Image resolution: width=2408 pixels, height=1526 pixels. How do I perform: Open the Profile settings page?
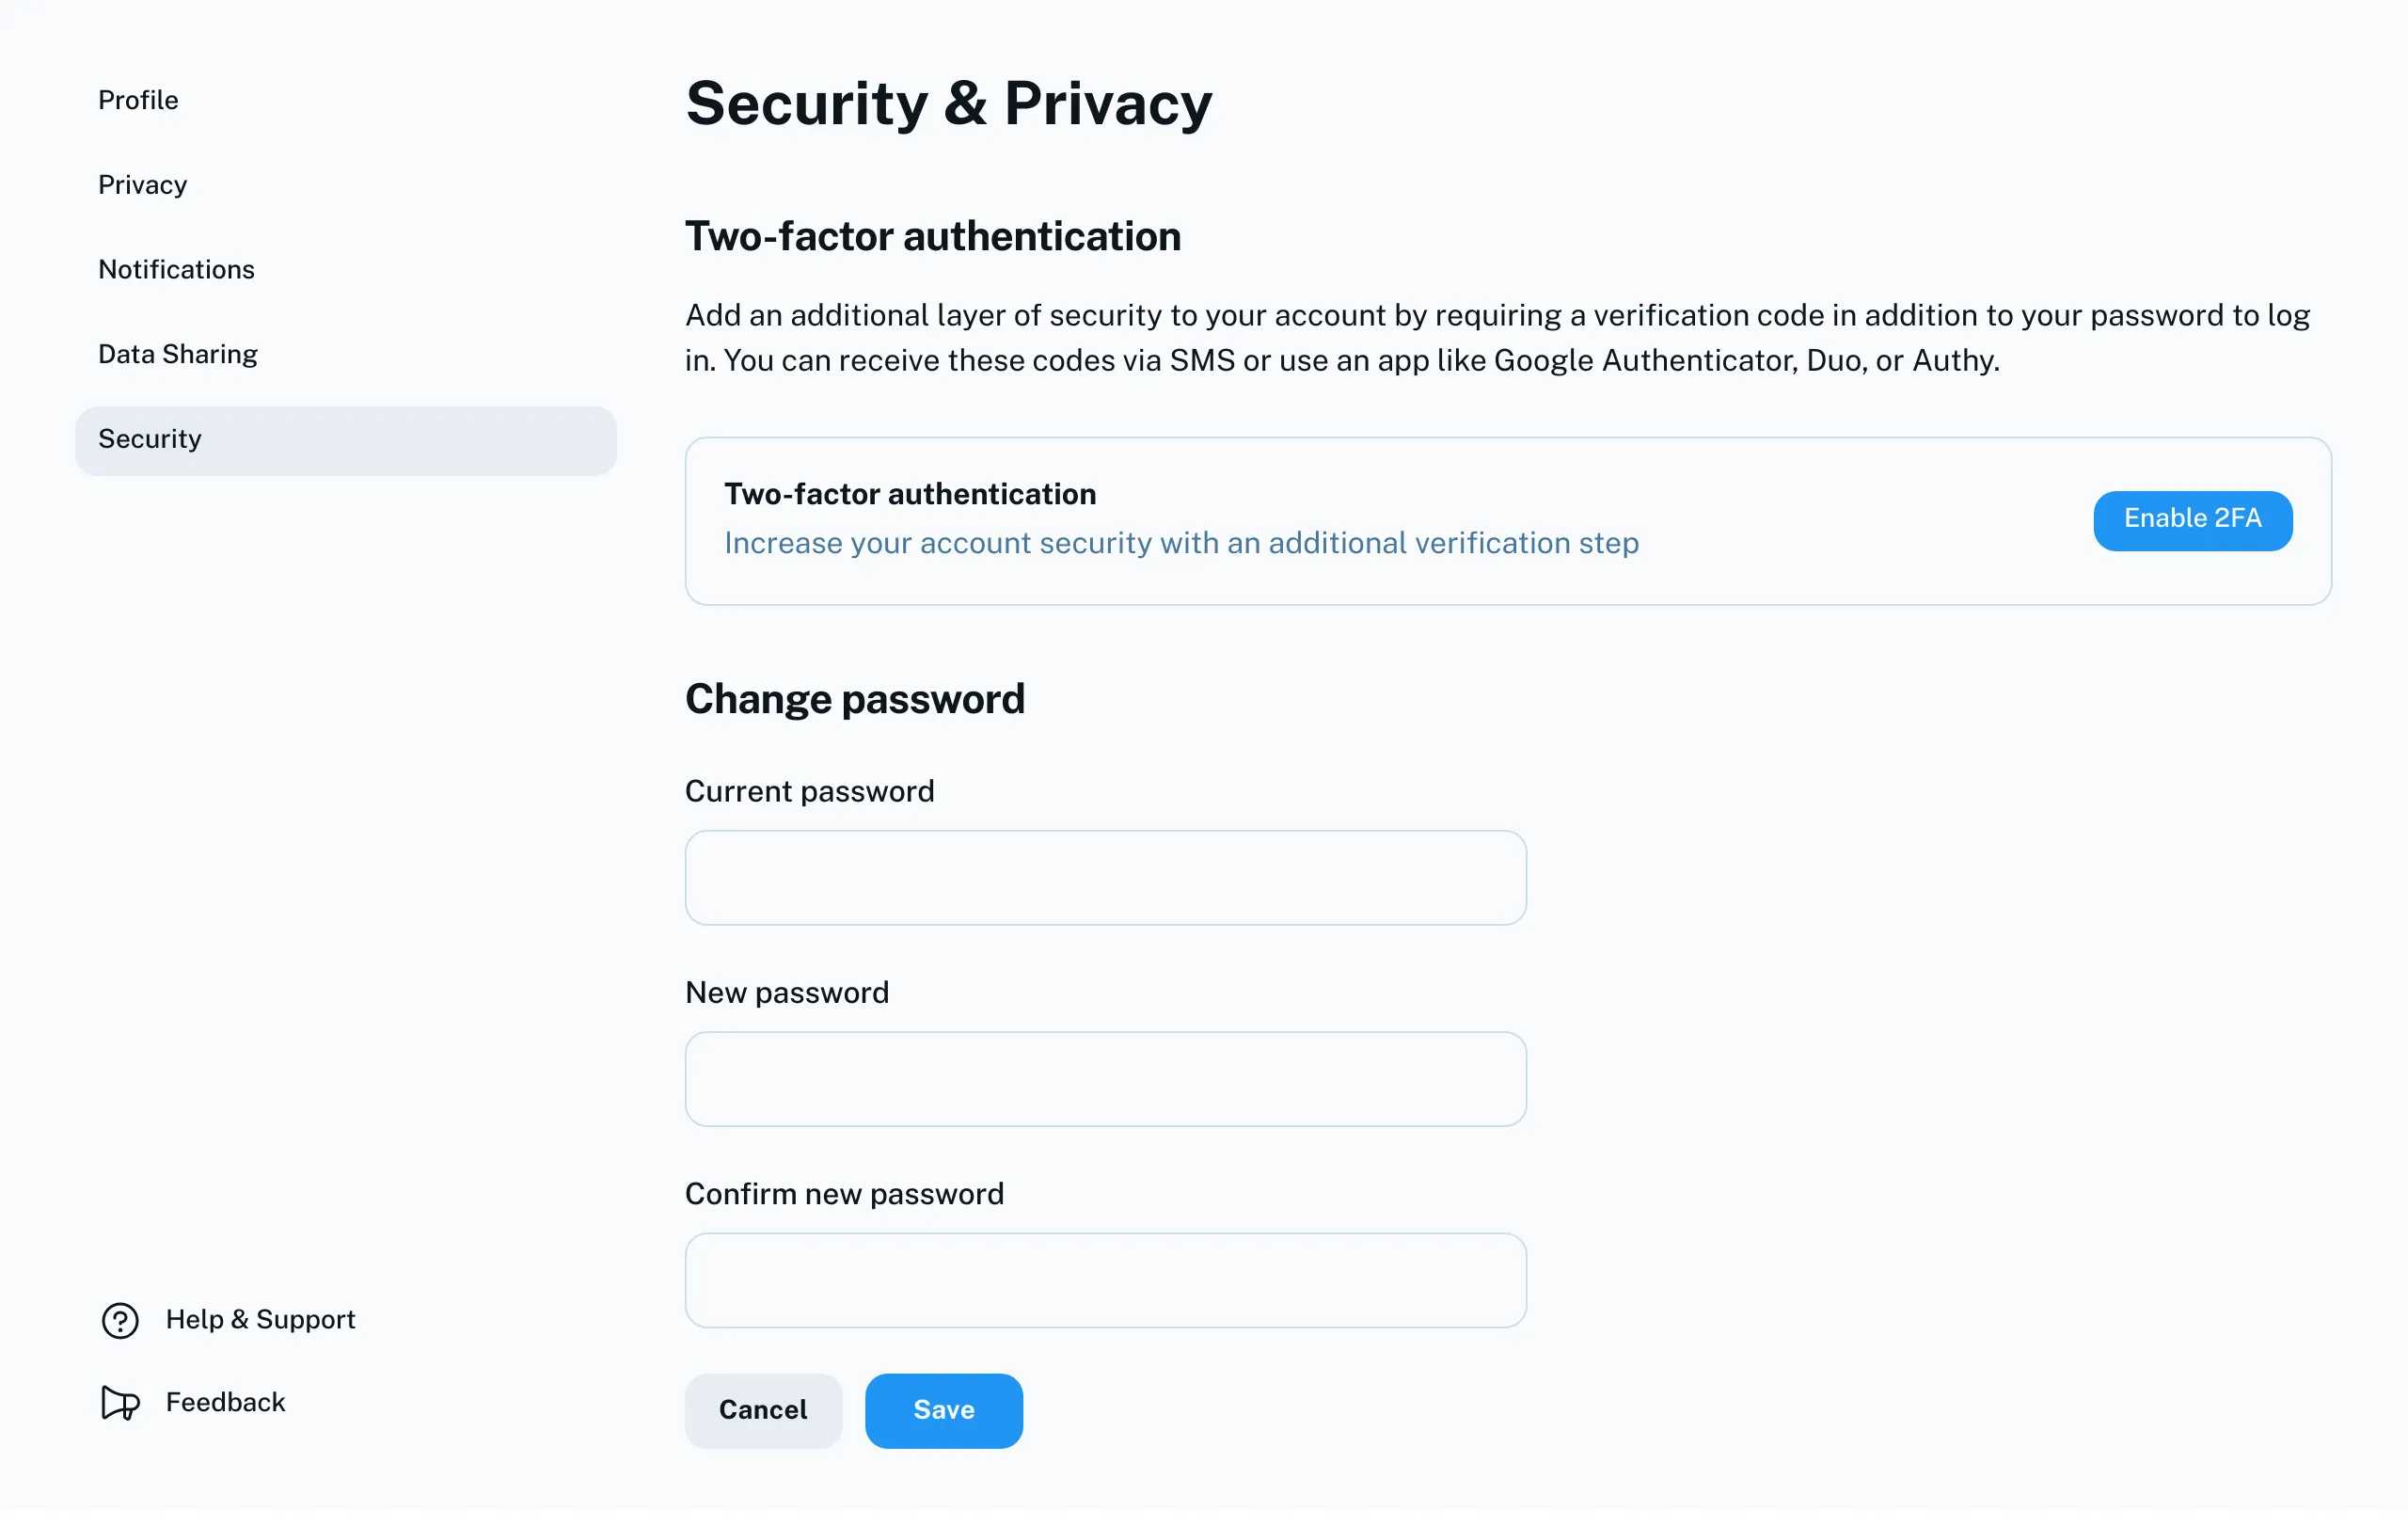(138, 100)
